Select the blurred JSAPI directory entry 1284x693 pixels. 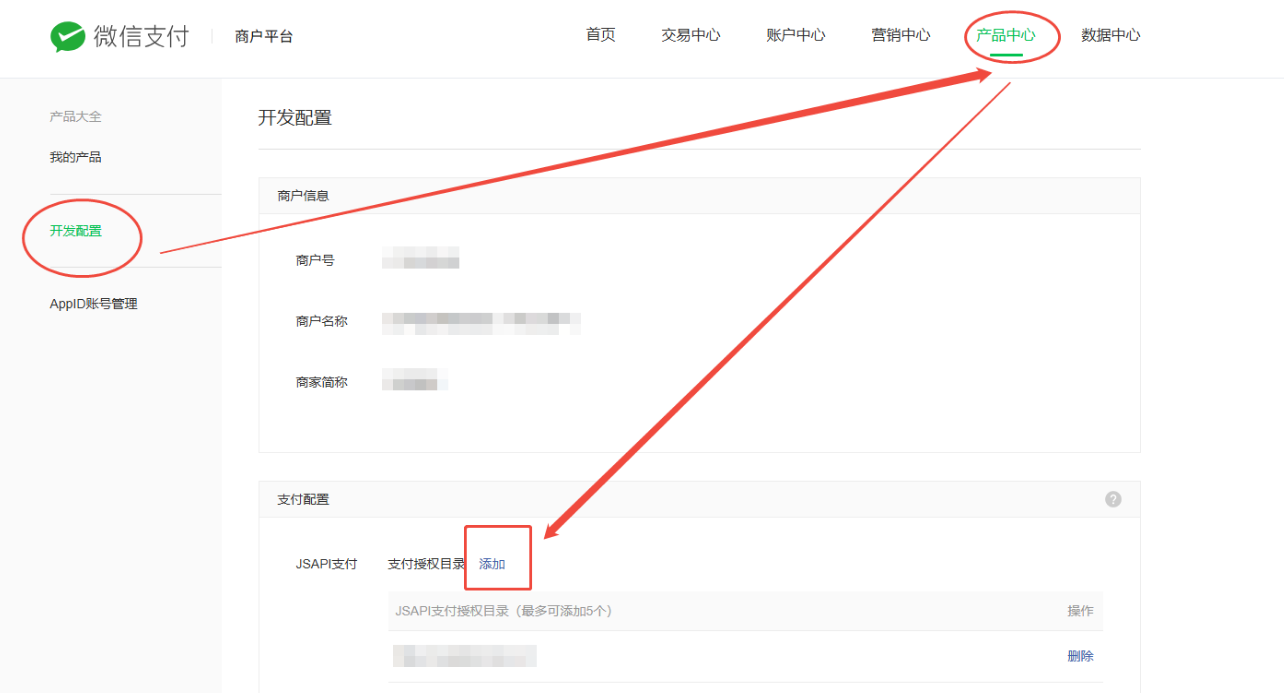click(x=465, y=656)
